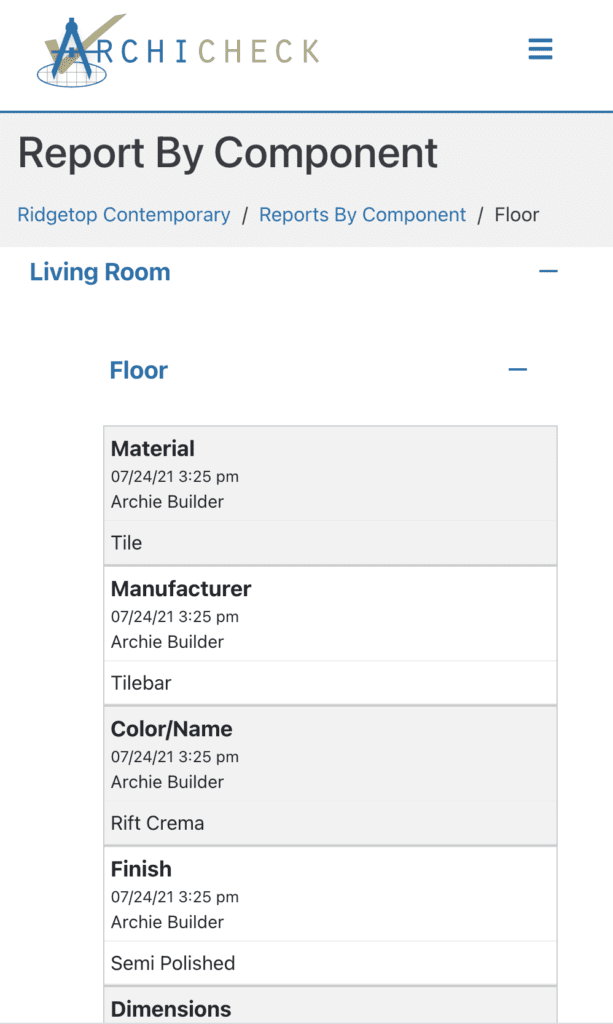Click Archie Builder under Material
613x1024 pixels.
pyautogui.click(x=167, y=502)
